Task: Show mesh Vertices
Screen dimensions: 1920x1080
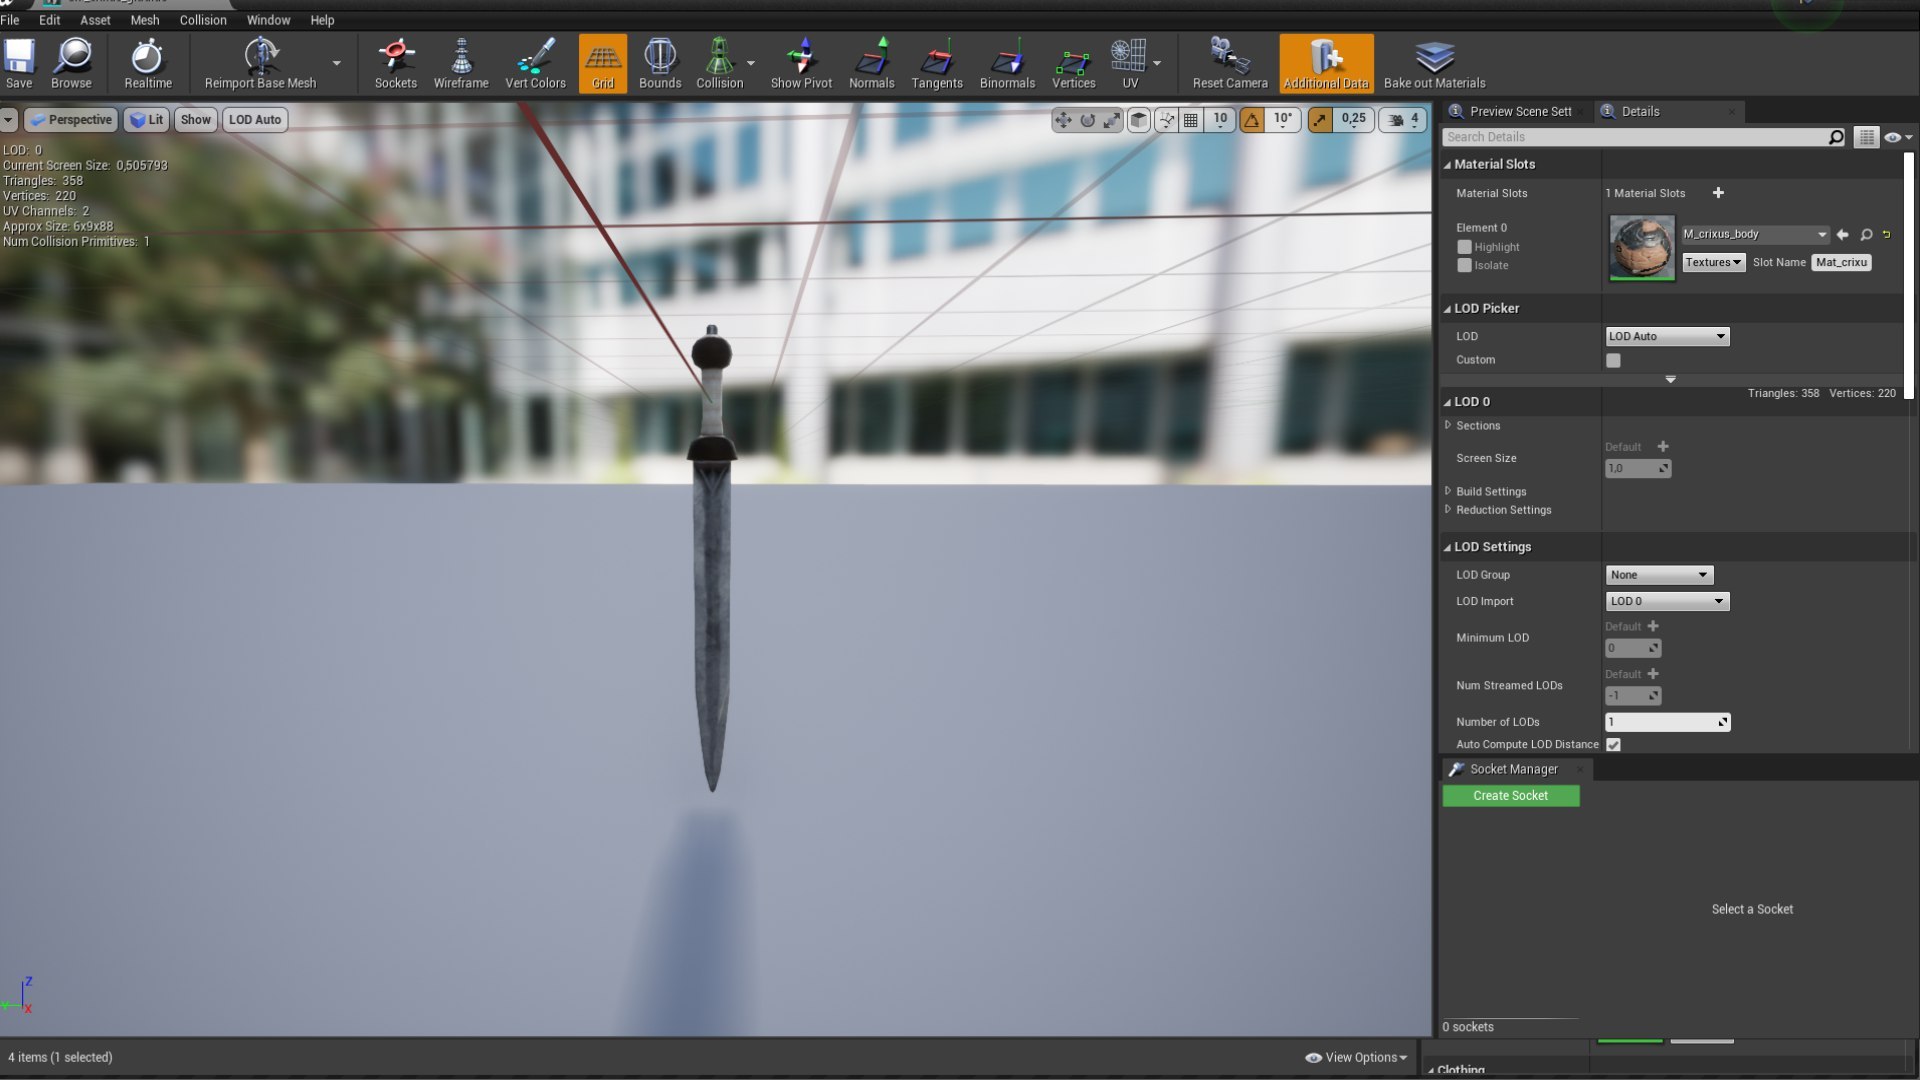Action: pyautogui.click(x=1073, y=64)
